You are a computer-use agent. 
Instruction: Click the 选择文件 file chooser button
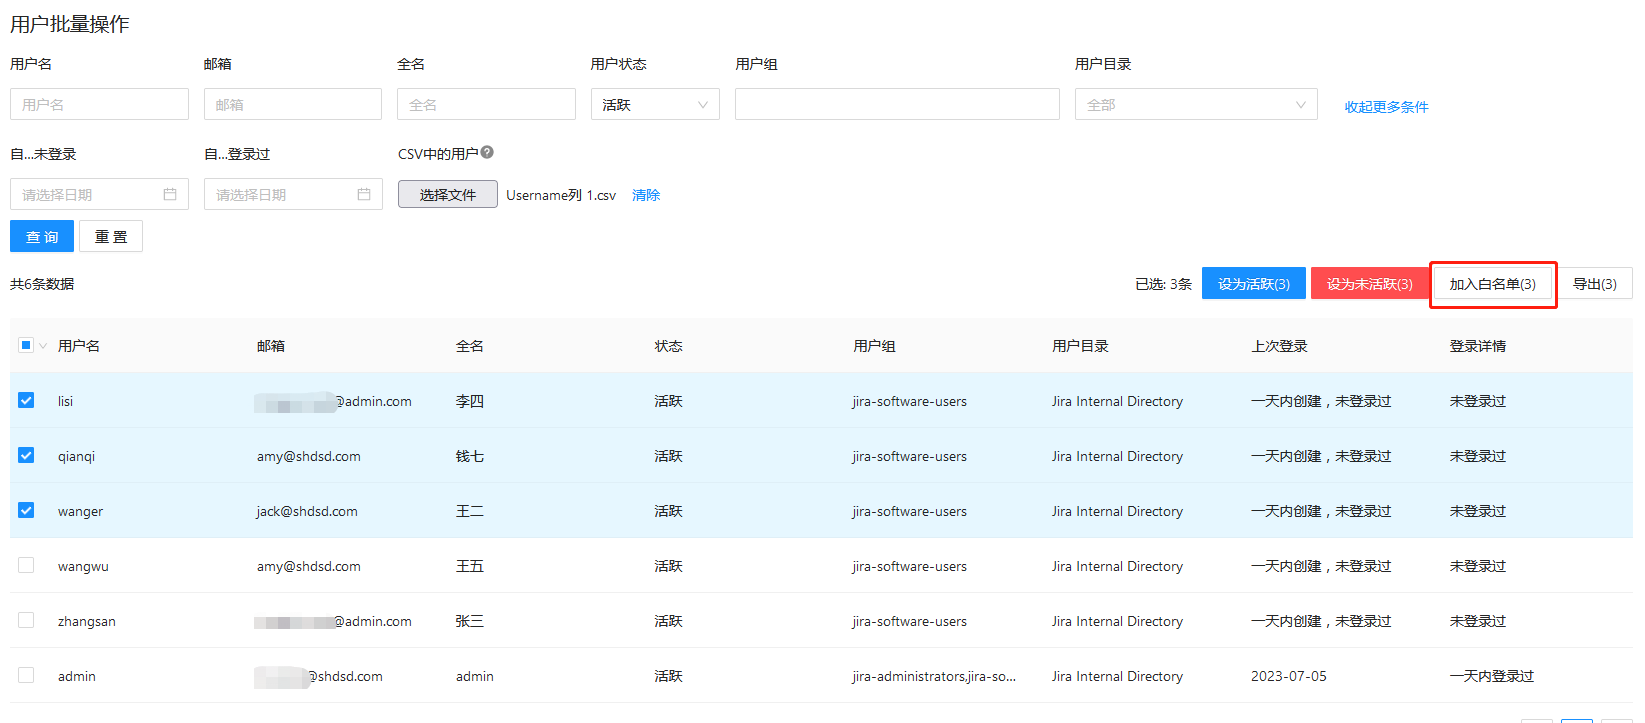[447, 194]
